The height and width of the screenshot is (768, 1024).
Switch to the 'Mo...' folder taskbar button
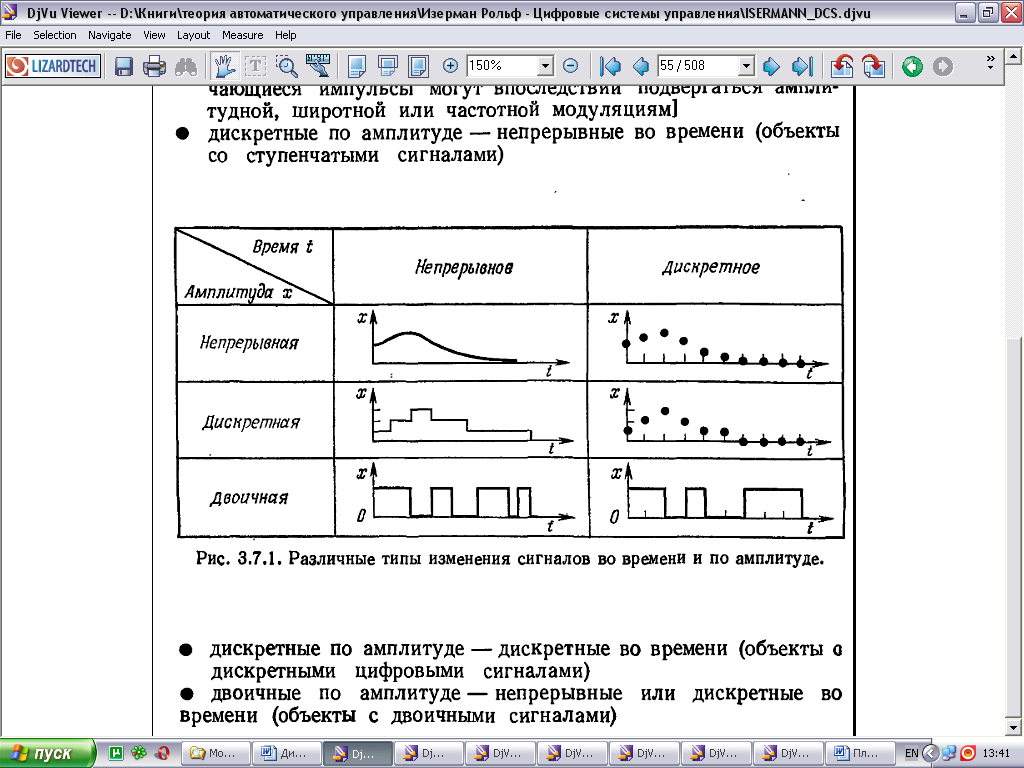point(215,754)
